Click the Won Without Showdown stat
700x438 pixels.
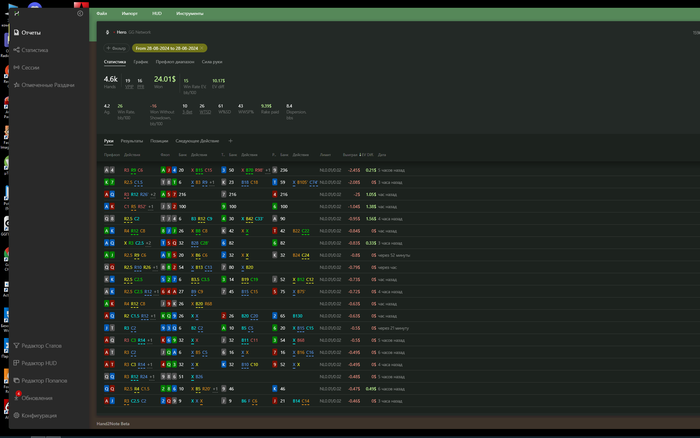(162, 115)
